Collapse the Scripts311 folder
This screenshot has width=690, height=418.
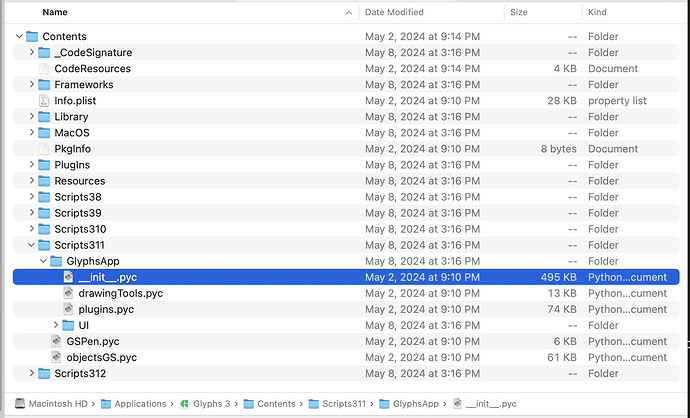[x=32, y=245]
